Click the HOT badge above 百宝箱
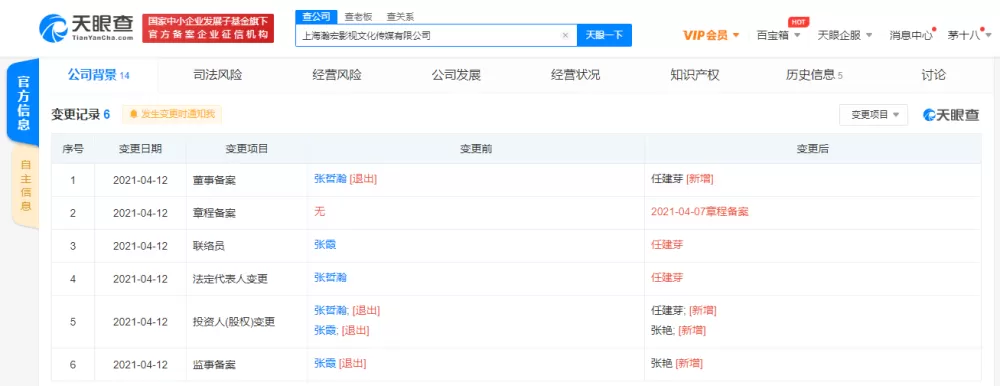Viewport: 1000px width, 386px height. (x=797, y=22)
